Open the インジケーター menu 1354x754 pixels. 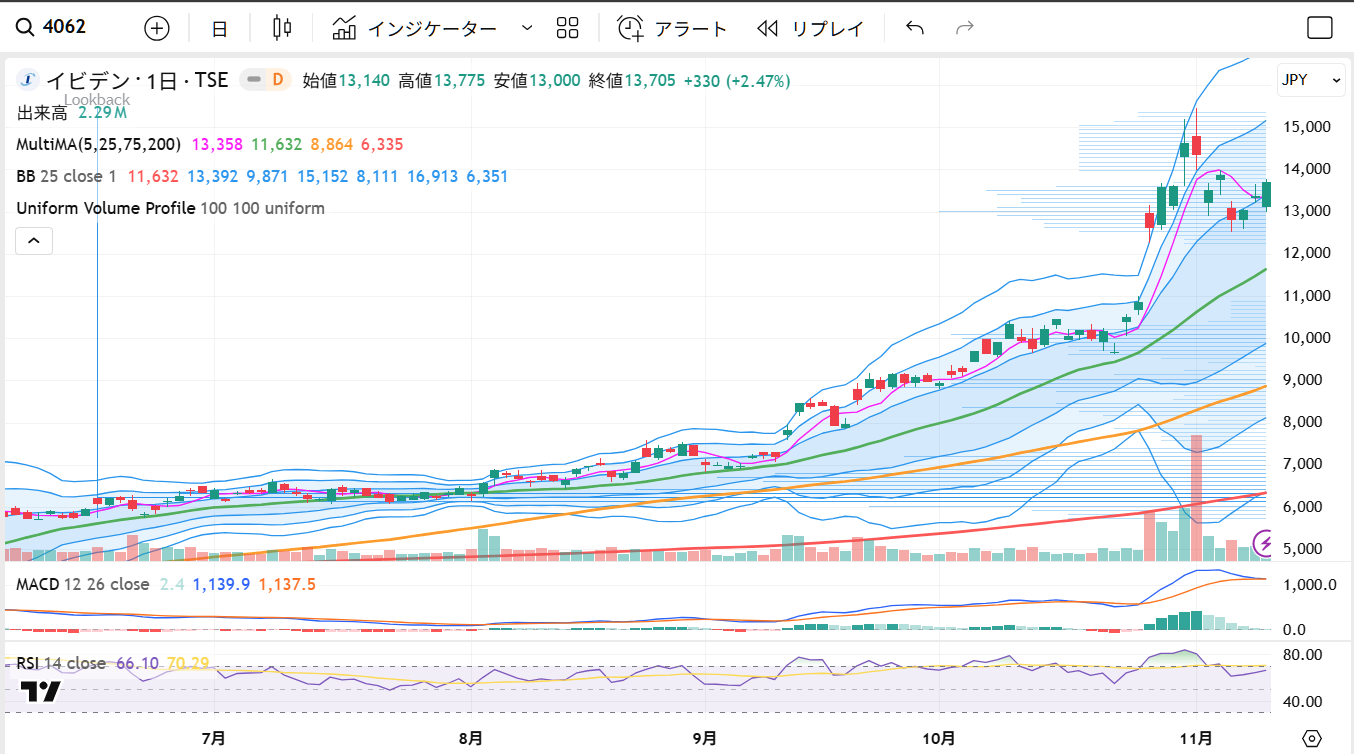pyautogui.click(x=415, y=28)
